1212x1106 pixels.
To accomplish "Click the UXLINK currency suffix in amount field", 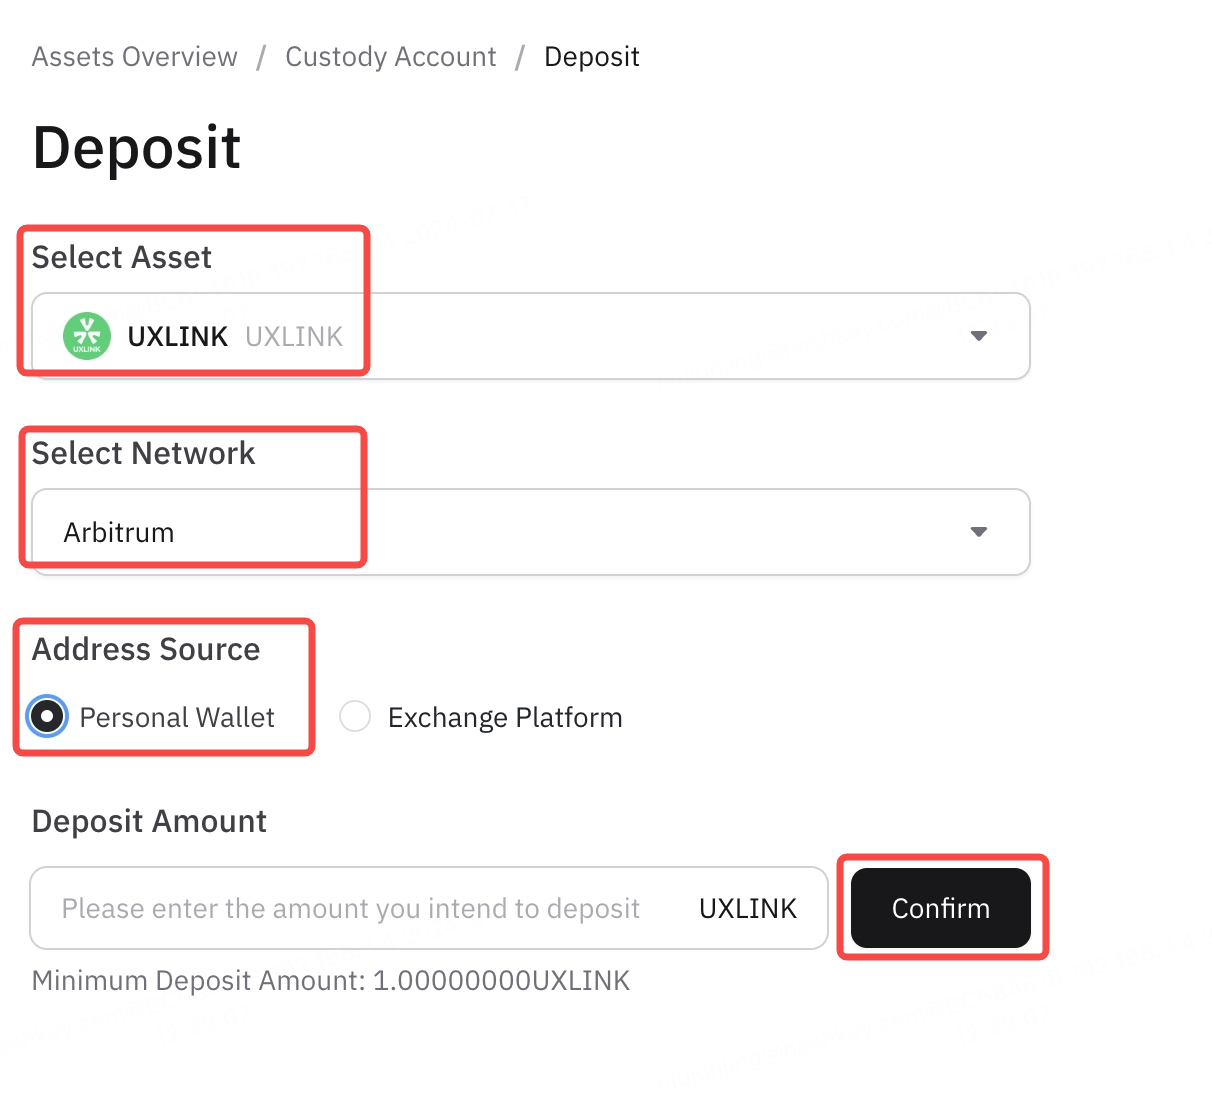I will click(748, 908).
